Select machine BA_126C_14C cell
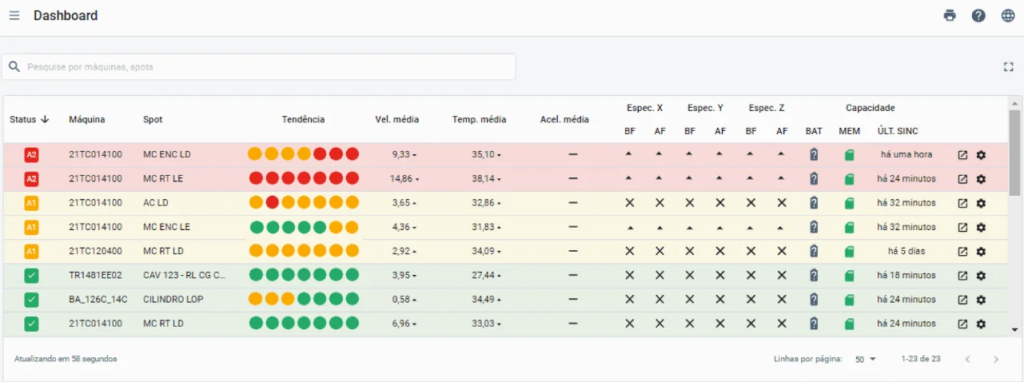The height and width of the screenshot is (382, 1024). point(98,300)
